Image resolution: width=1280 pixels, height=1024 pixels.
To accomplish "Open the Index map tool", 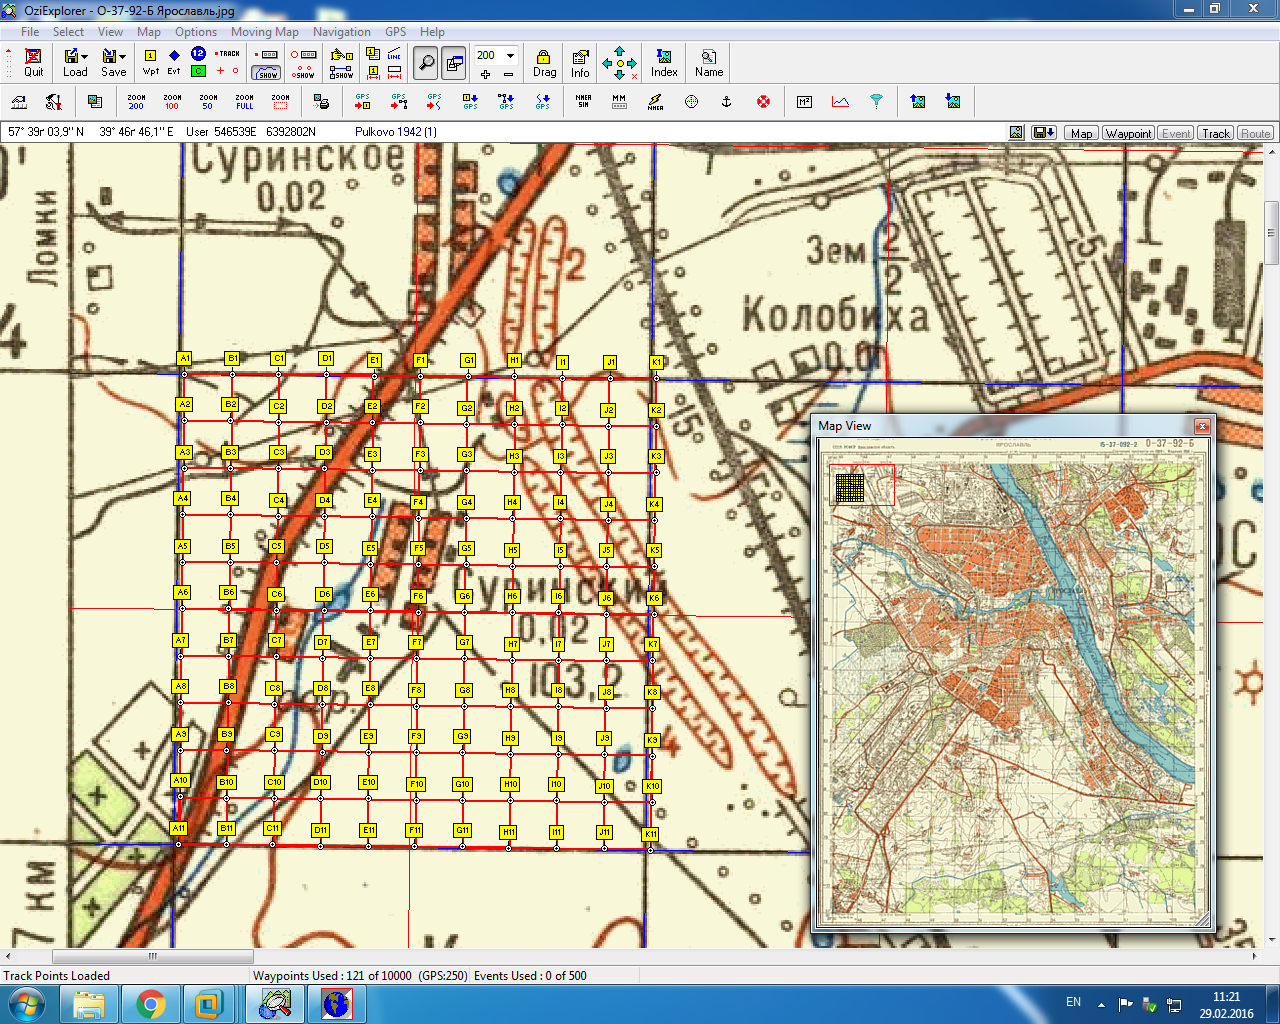I will pyautogui.click(x=664, y=62).
